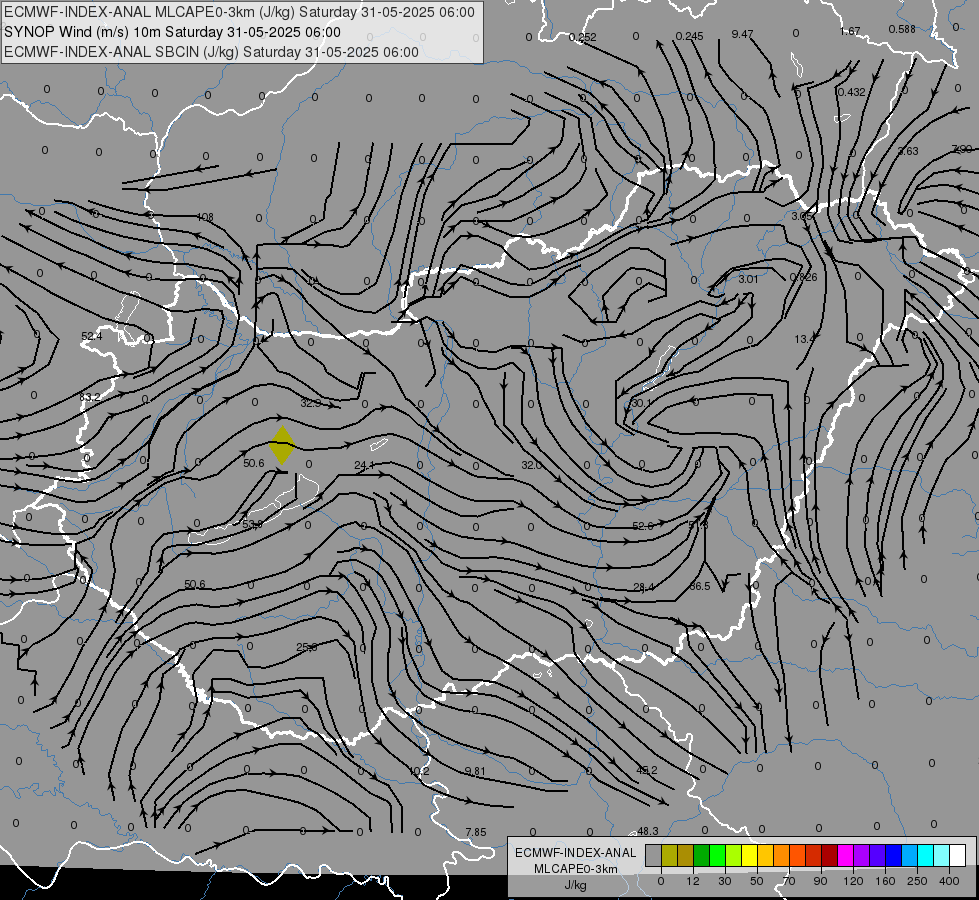Select the pure blue legend swatch
The height and width of the screenshot is (900, 979).
893,855
